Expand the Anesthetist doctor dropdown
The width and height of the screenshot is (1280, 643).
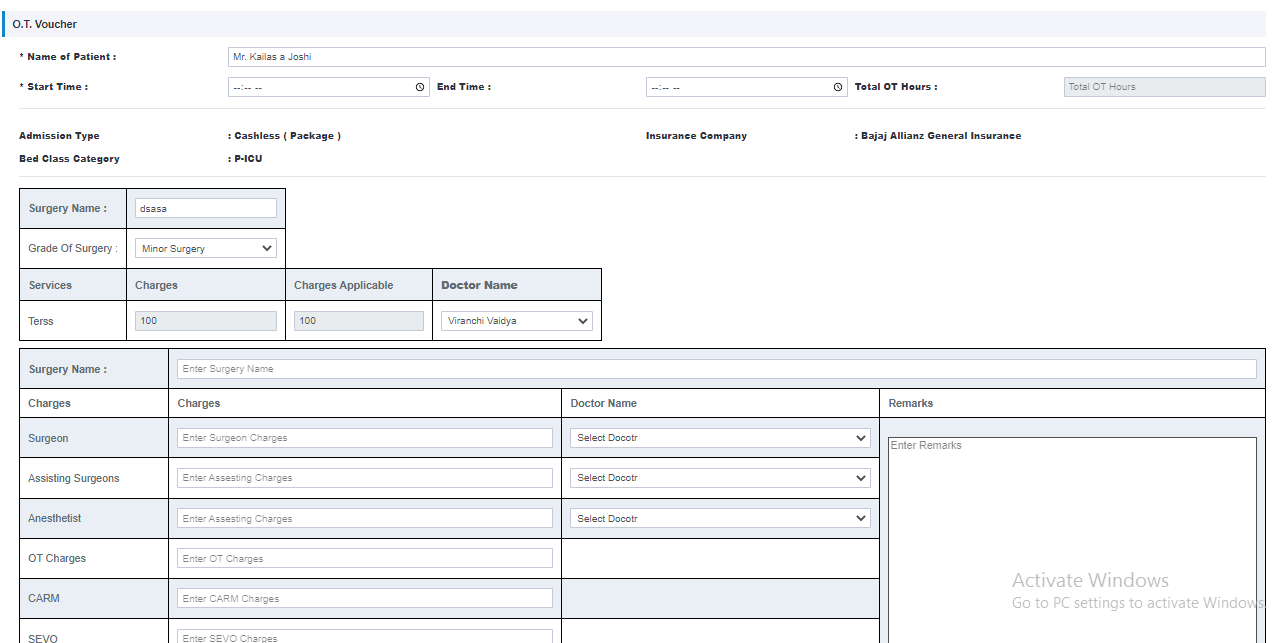[x=720, y=518]
